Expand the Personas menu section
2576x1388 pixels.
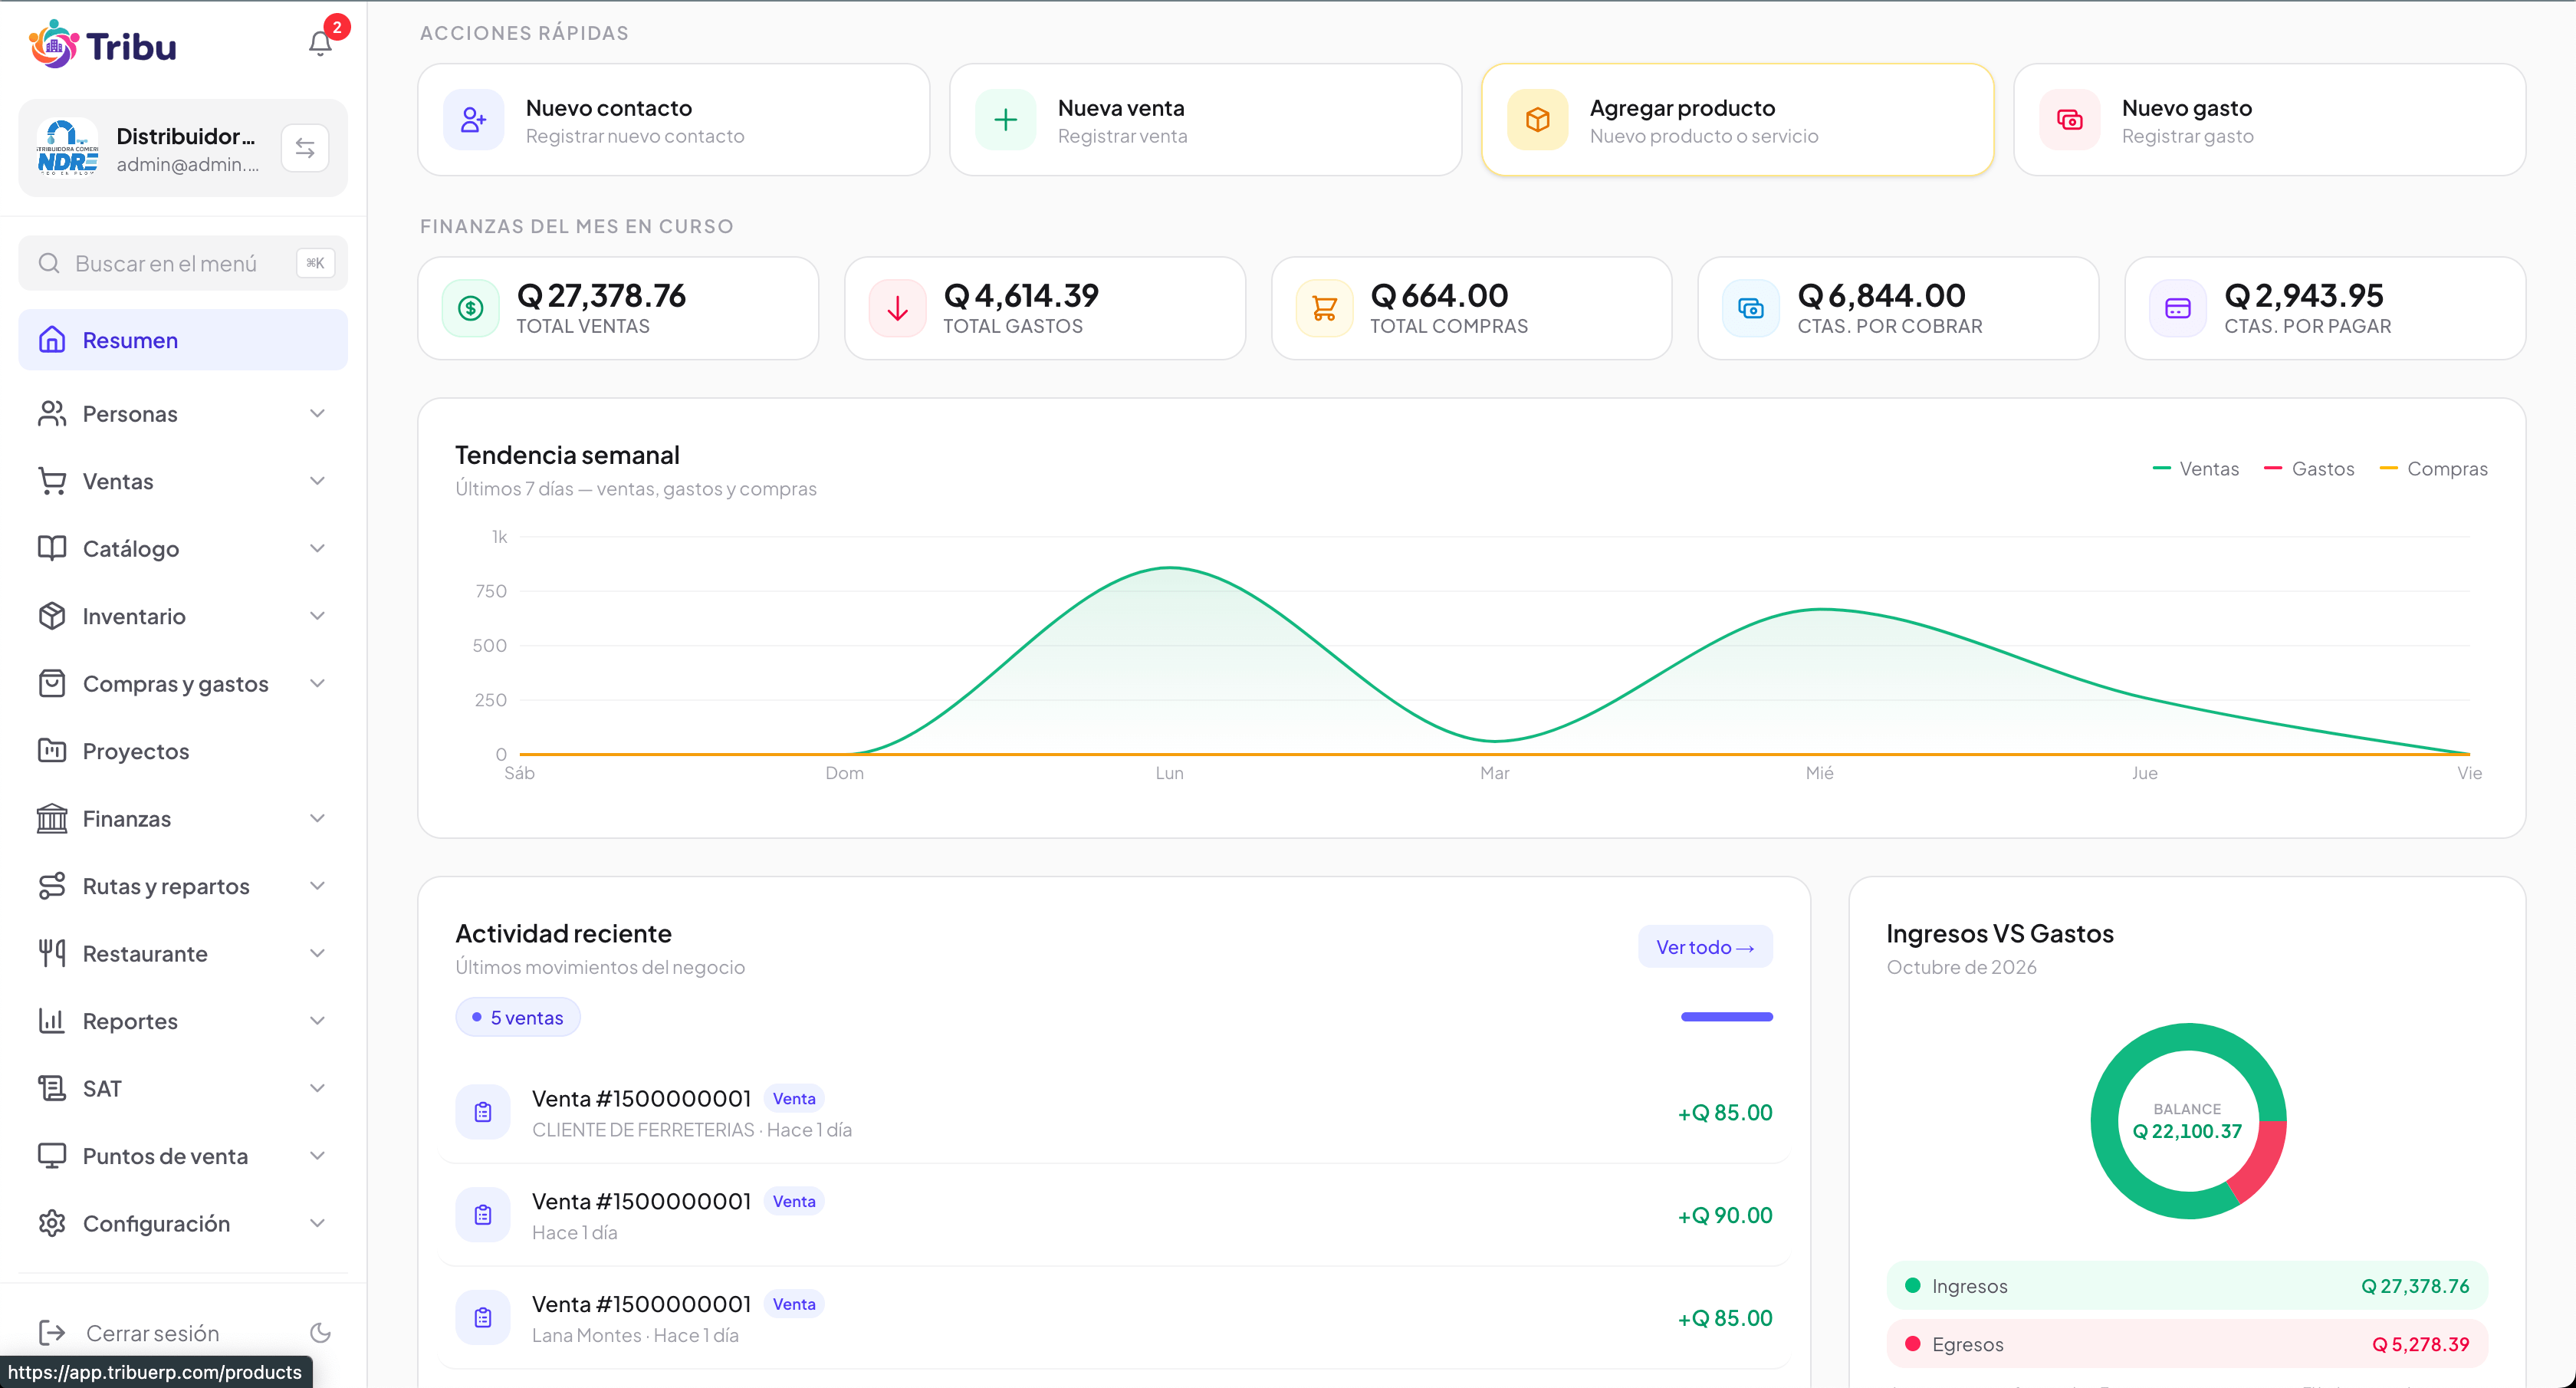183,414
